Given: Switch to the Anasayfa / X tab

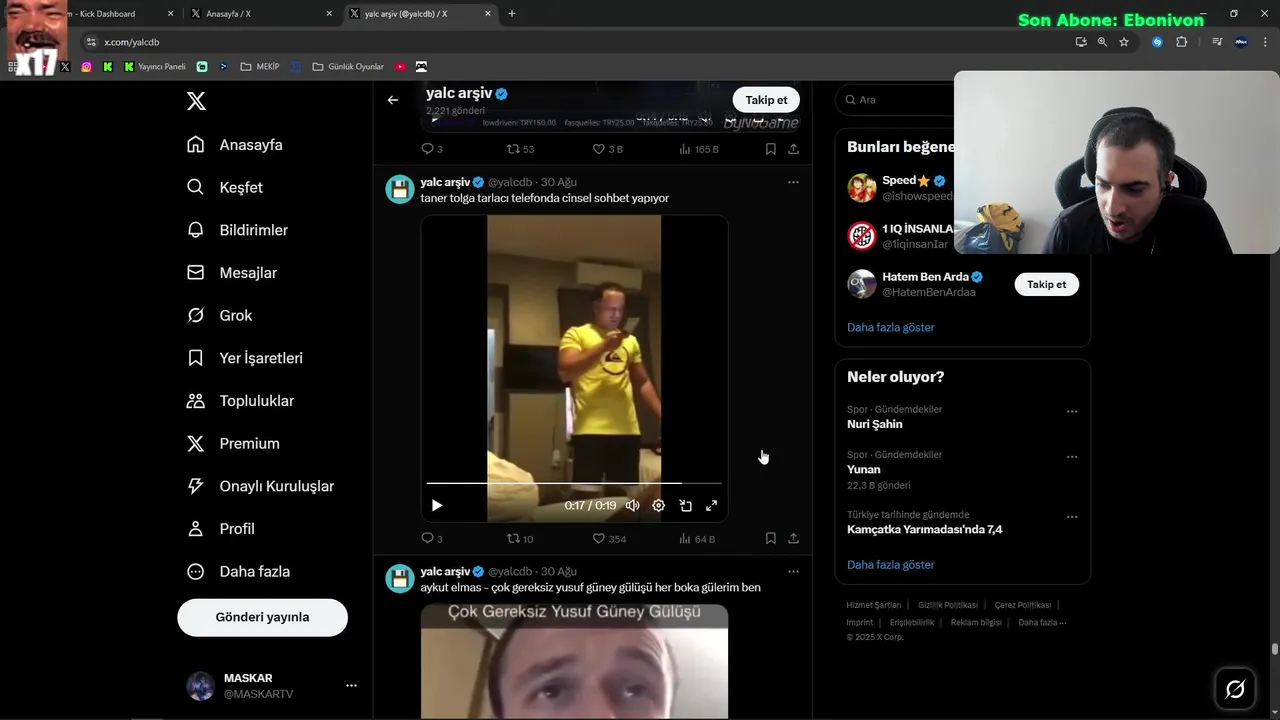Looking at the screenshot, I should 262,14.
